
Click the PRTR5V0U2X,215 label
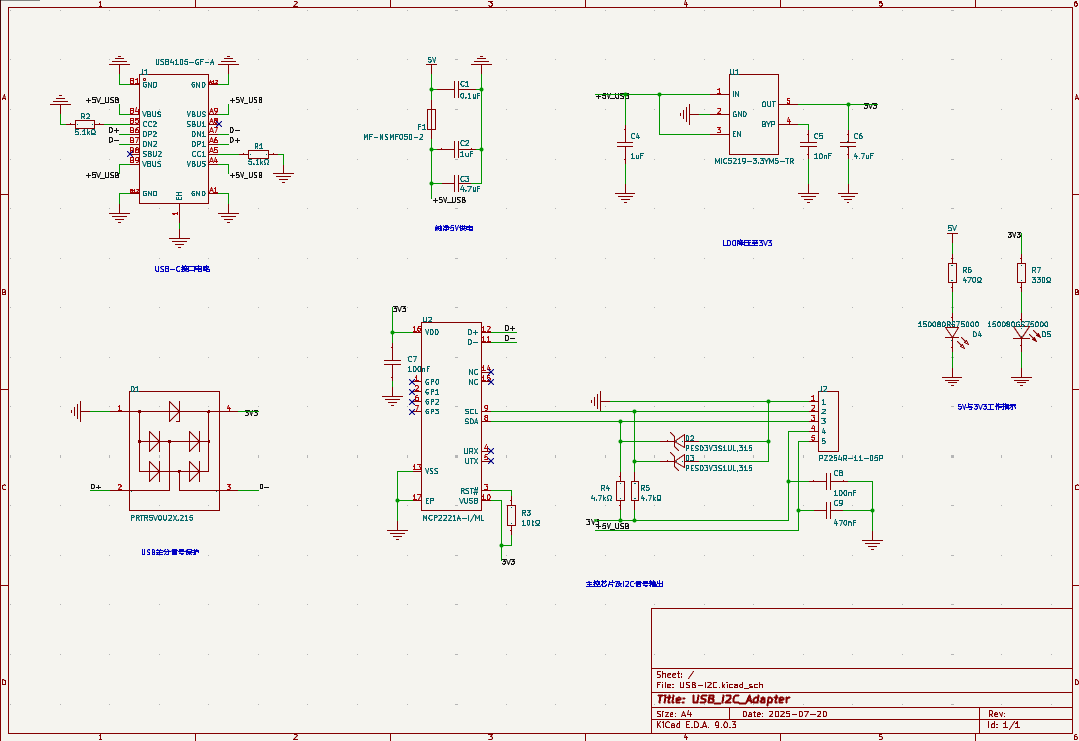coord(162,518)
